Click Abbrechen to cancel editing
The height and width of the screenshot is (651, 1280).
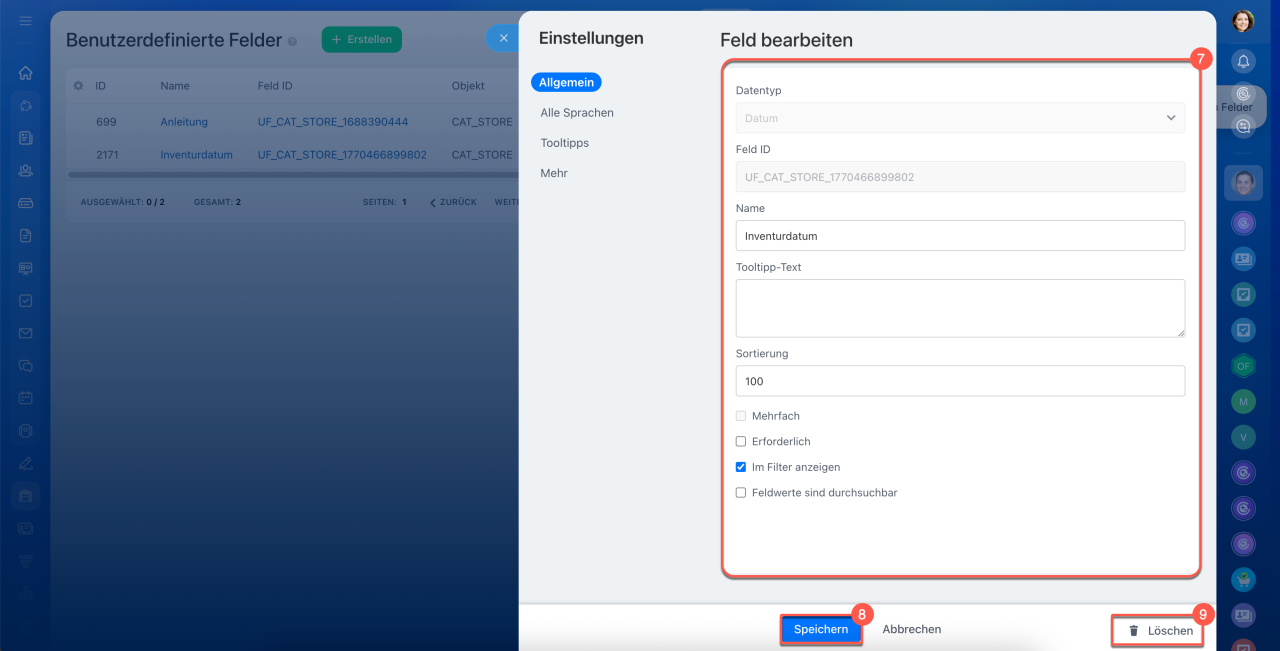click(912, 630)
